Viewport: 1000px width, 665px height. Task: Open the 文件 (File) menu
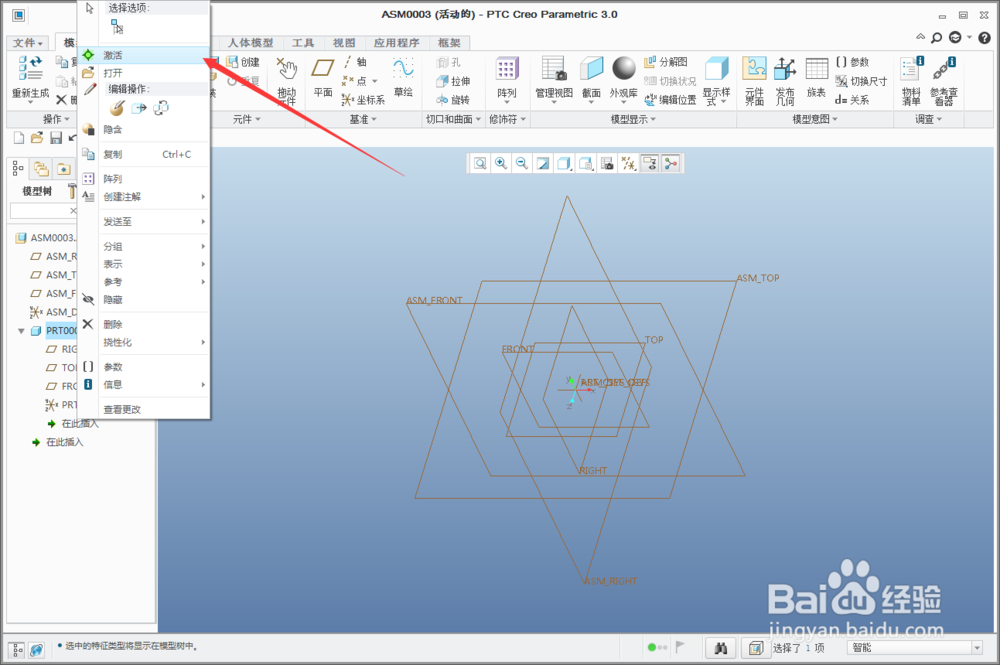pyautogui.click(x=28, y=43)
